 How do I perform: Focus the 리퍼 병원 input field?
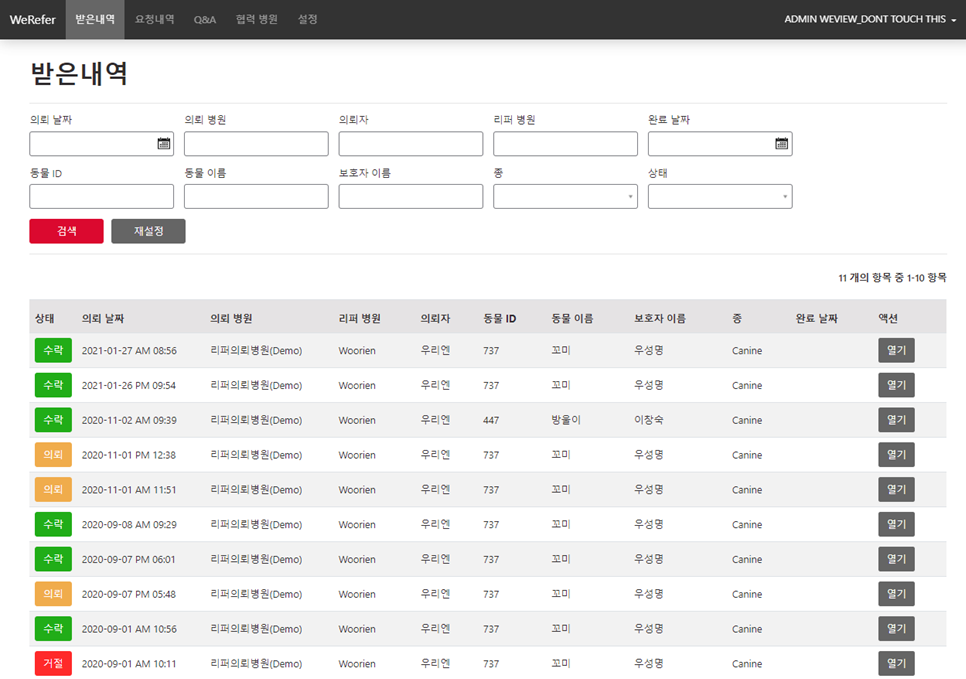tap(566, 144)
